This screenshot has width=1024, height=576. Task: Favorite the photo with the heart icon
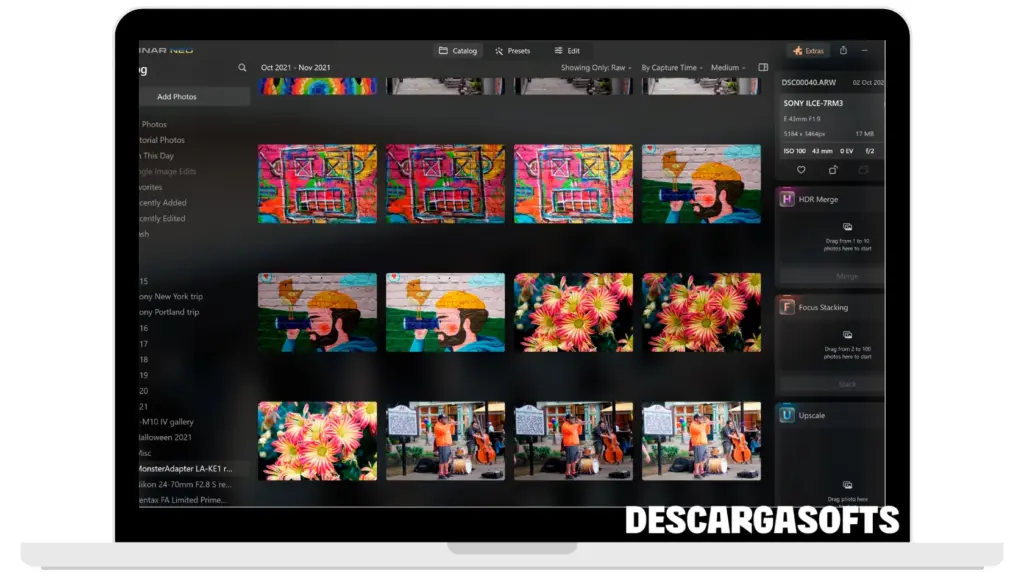pos(801,170)
